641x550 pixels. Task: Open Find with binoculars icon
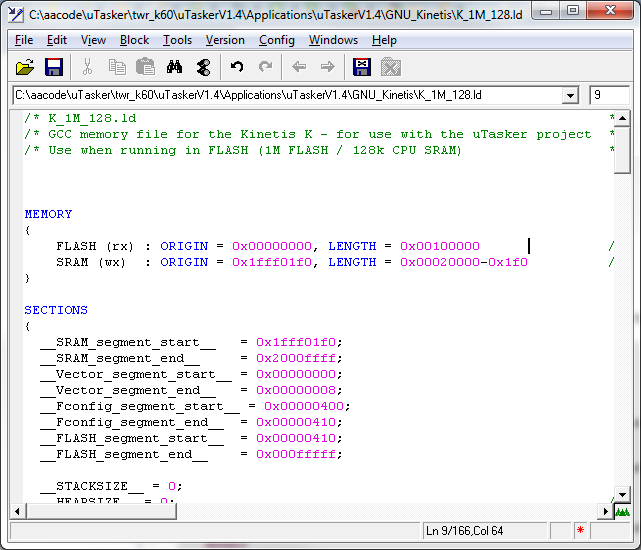coord(175,67)
